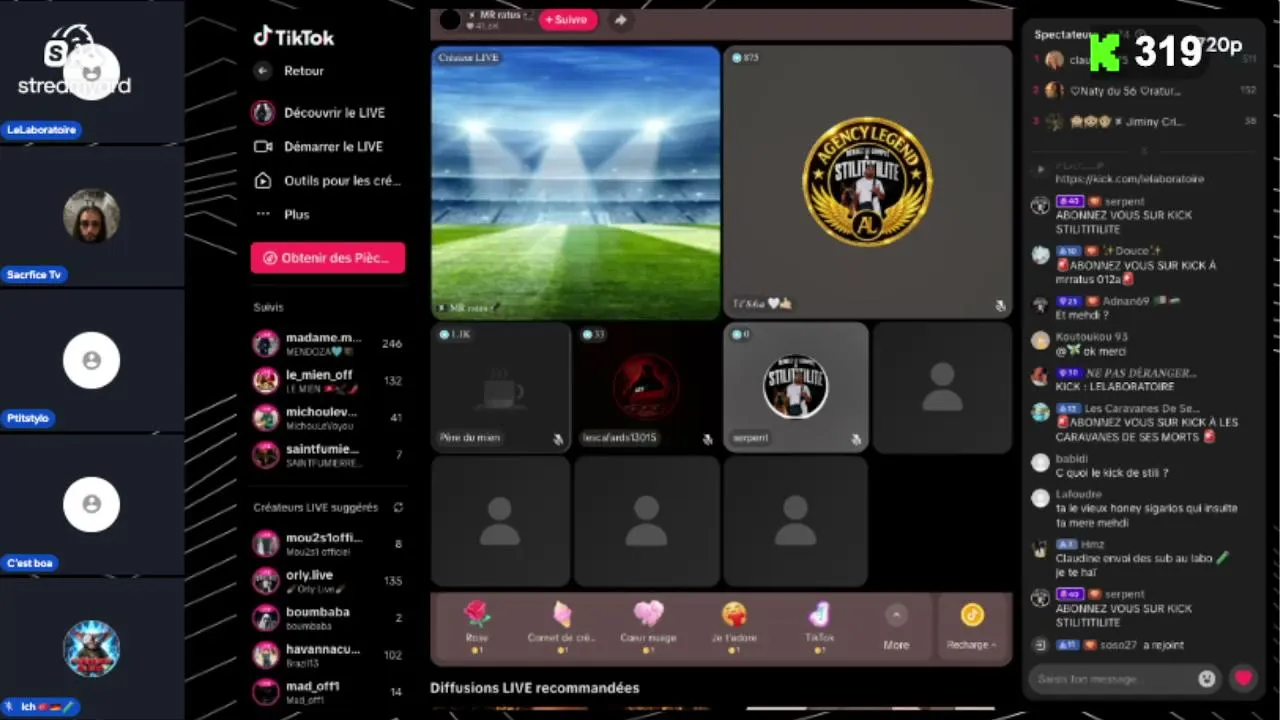Open suggested creator mad_off1
Viewport: 1280px width, 720px height.
(328, 691)
